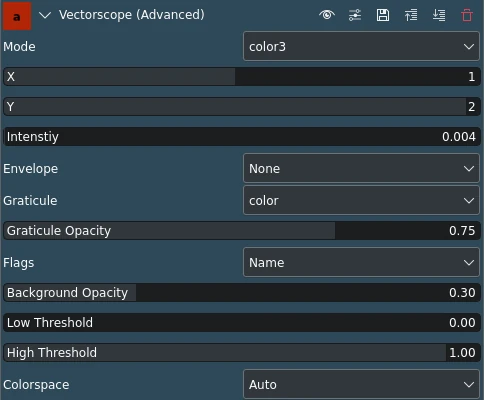Open the Envelope dropdown showing None
This screenshot has height=400, width=484.
tap(361, 168)
